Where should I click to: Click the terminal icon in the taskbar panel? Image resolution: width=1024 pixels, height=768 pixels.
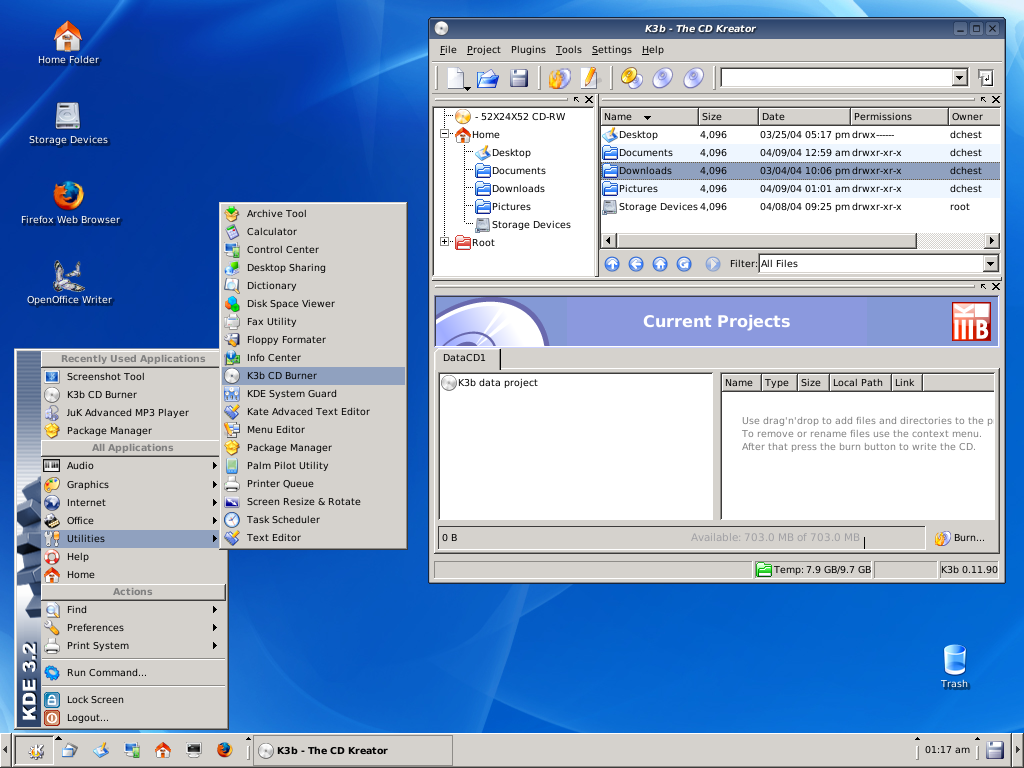pos(193,750)
